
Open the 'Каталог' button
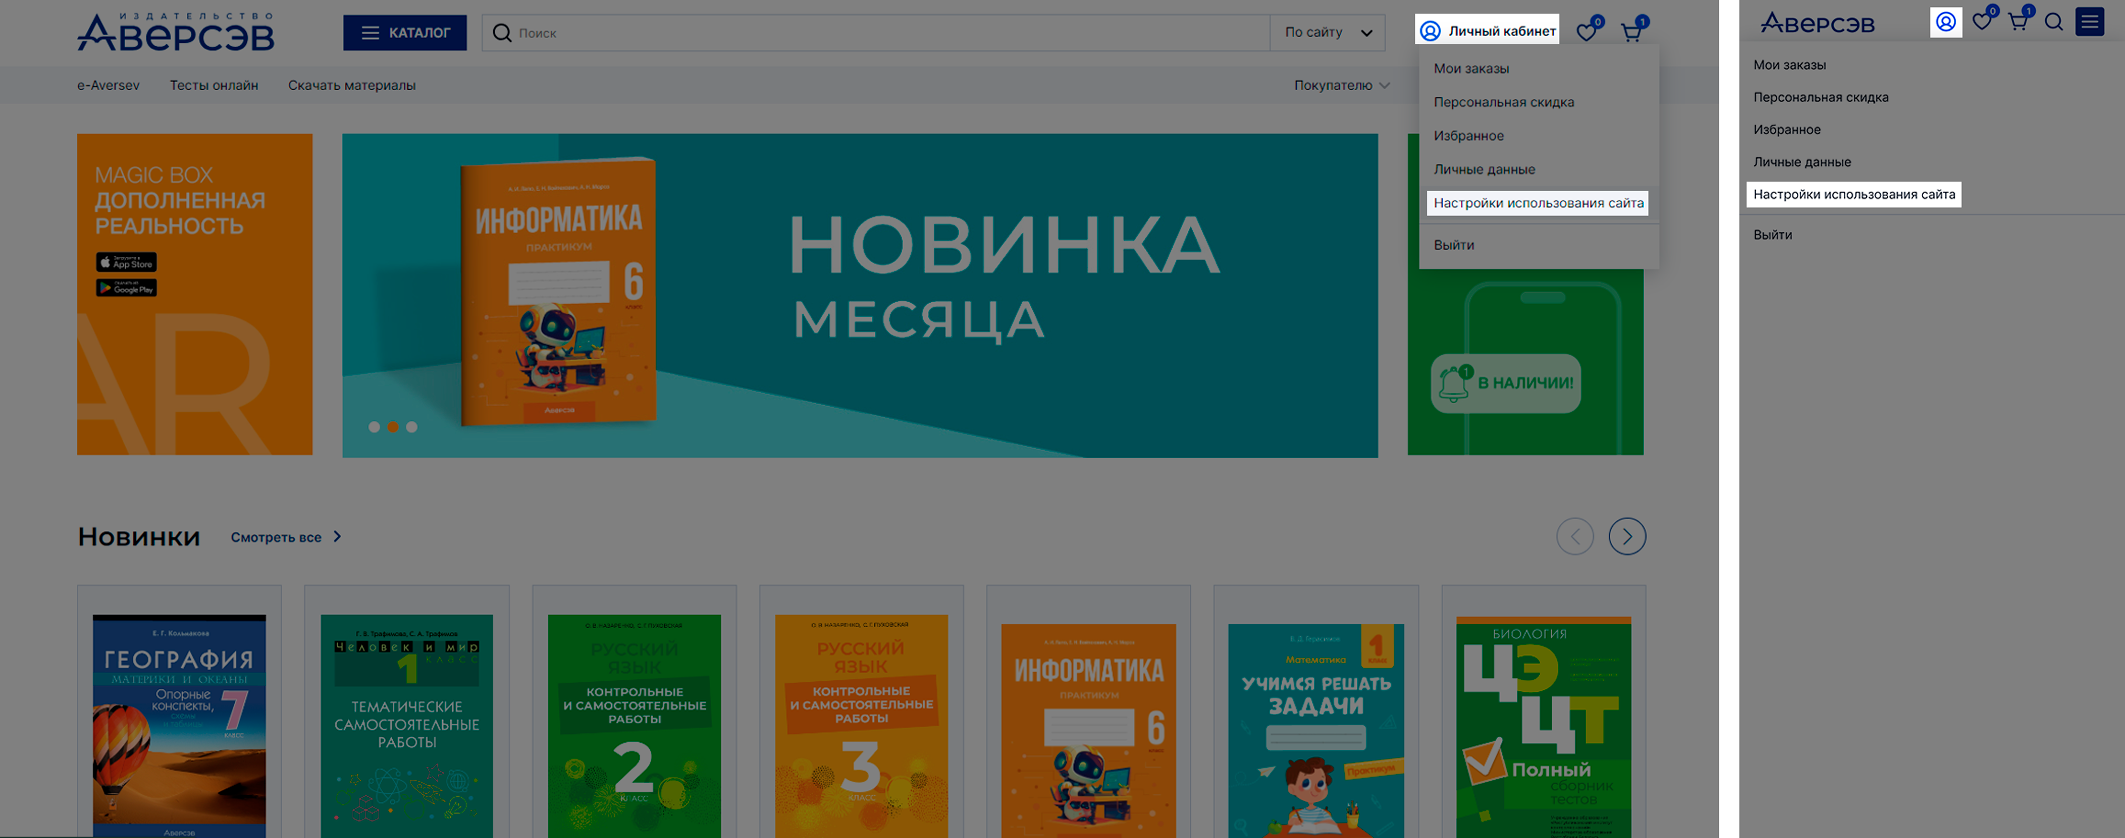click(x=405, y=33)
